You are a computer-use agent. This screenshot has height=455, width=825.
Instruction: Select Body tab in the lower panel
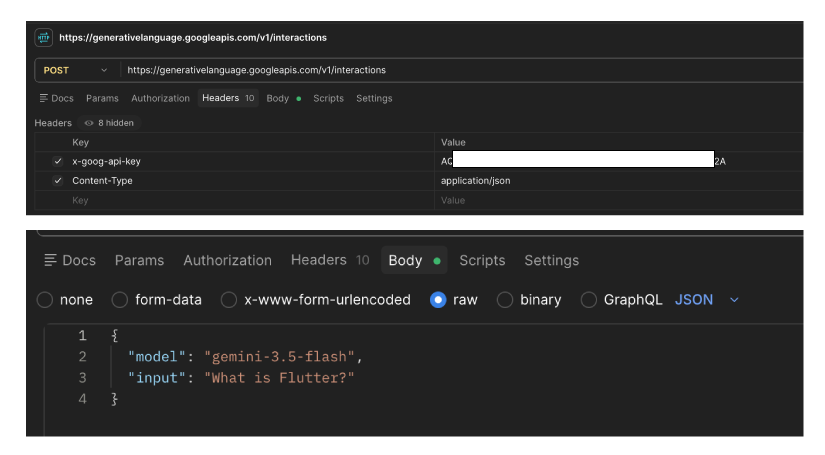414,260
